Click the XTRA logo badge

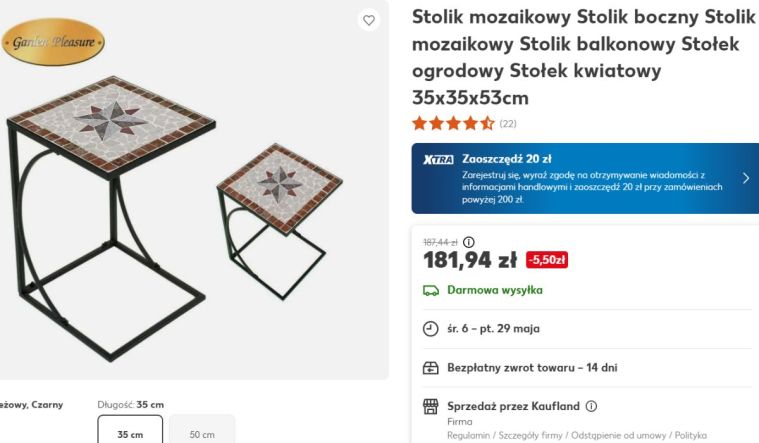coord(438,159)
